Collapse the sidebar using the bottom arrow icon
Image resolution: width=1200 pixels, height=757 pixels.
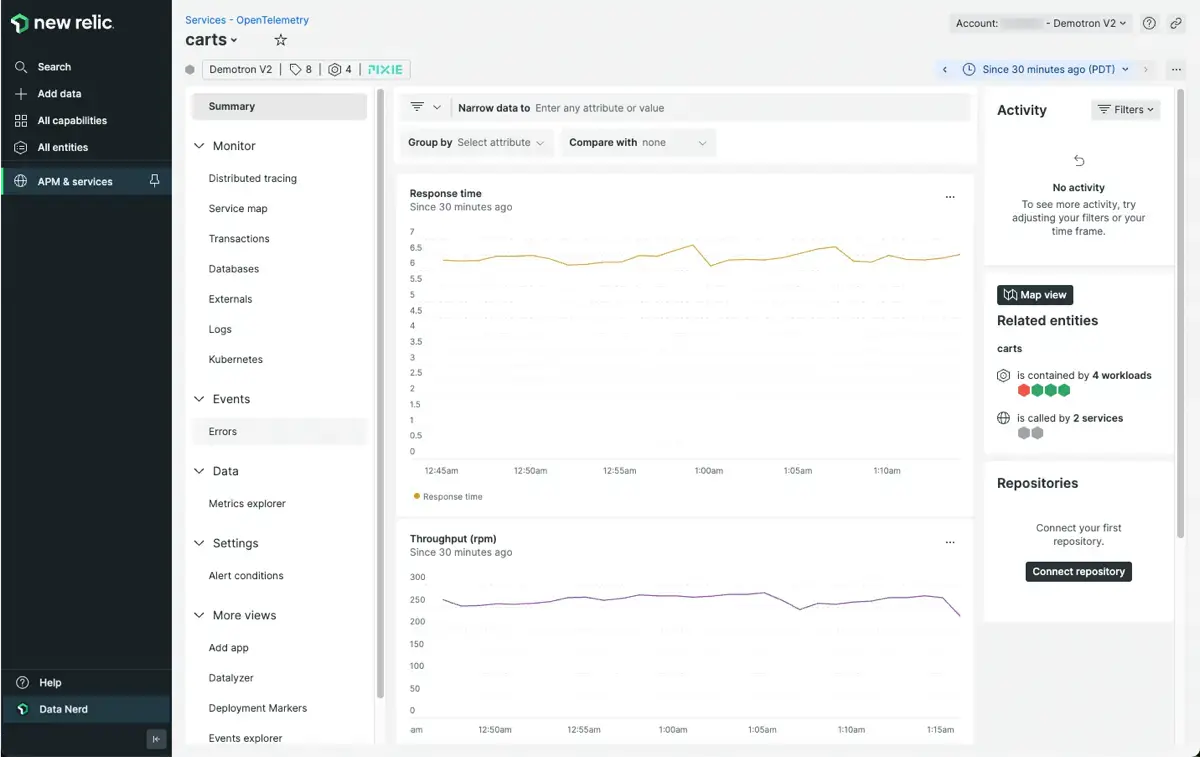156,739
